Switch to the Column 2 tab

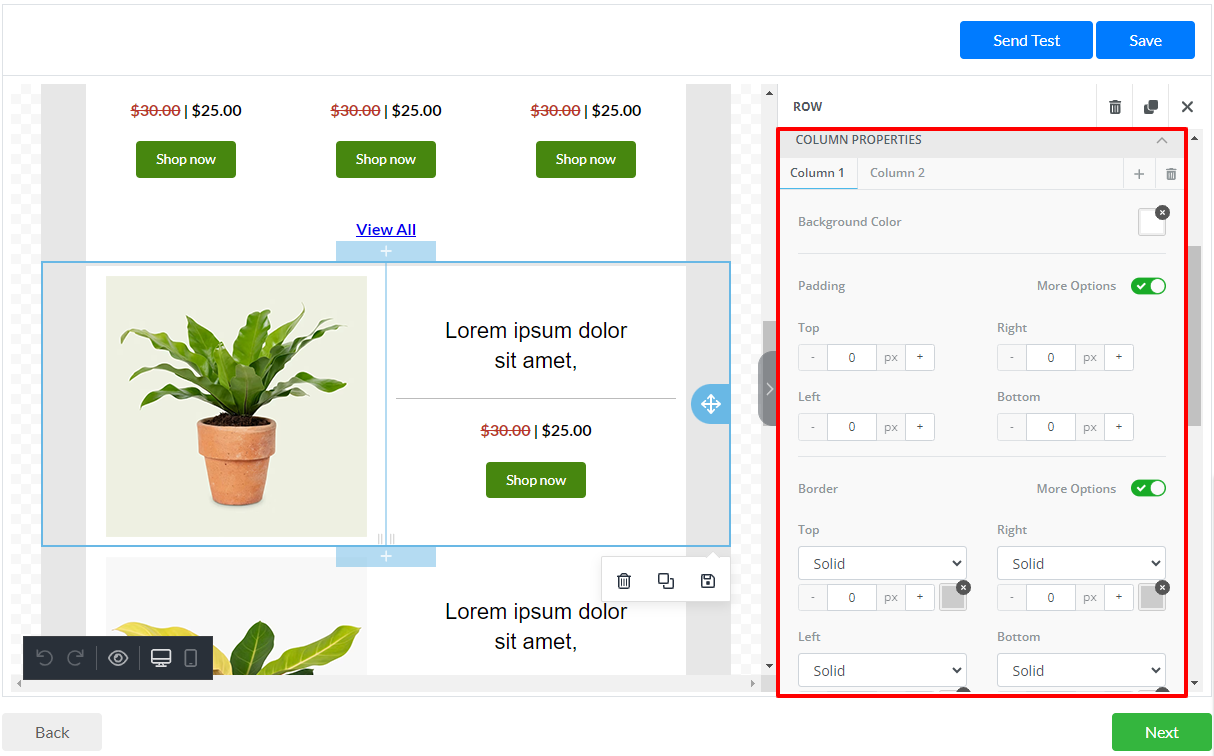click(x=897, y=173)
